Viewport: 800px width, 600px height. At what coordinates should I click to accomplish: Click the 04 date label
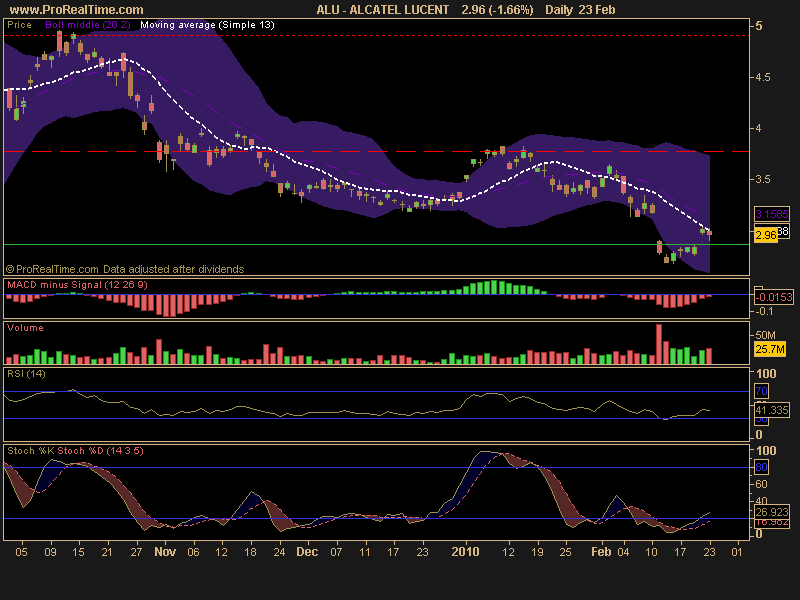click(x=623, y=552)
